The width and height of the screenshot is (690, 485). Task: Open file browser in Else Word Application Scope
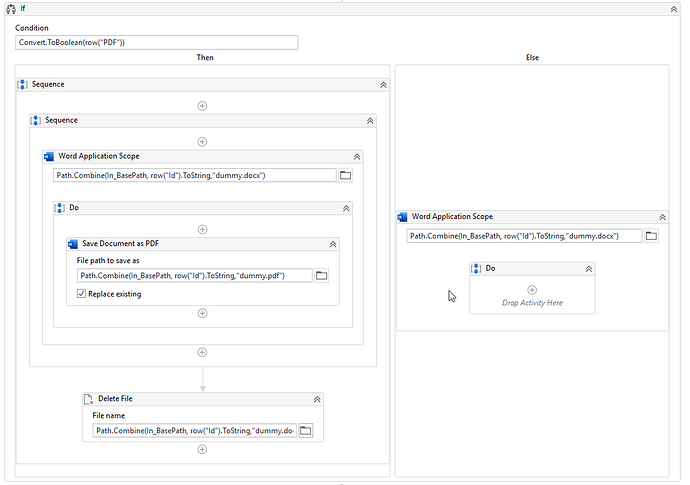pyautogui.click(x=651, y=236)
